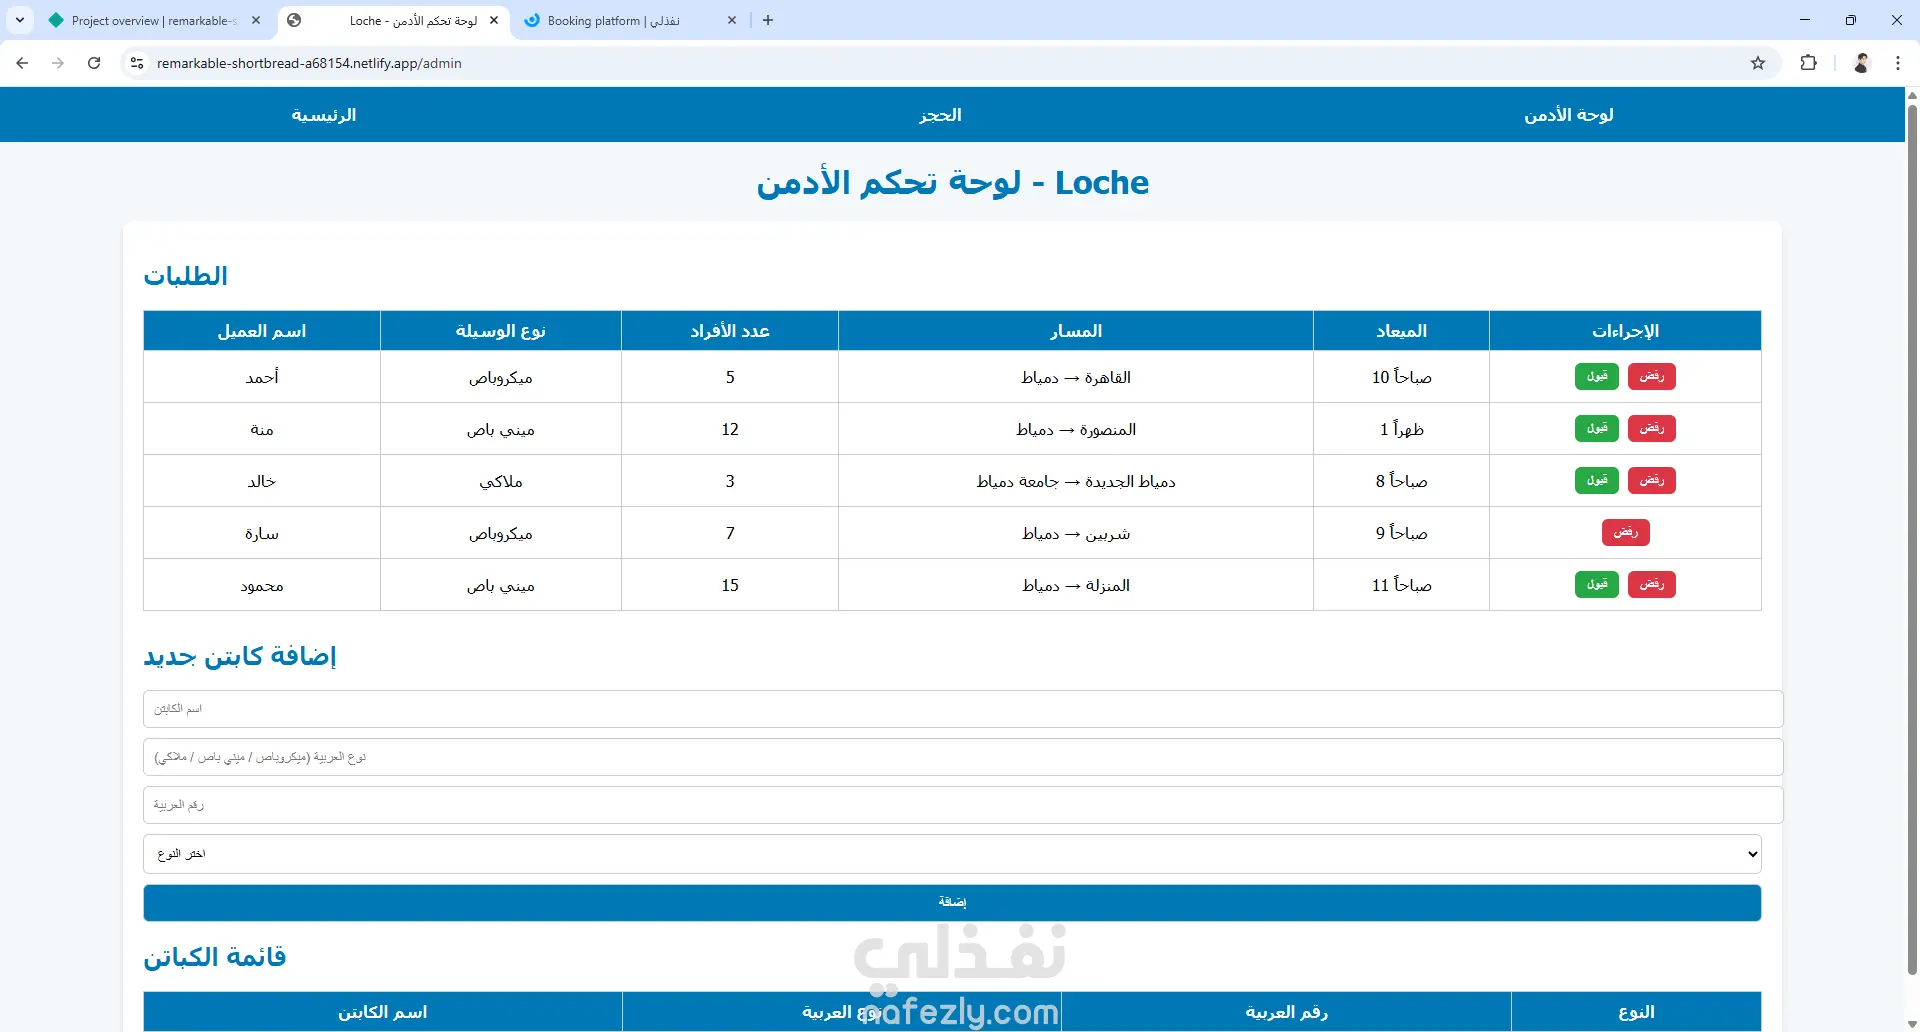Image resolution: width=1920 pixels, height=1032 pixels.
Task: Click the الطلبات section heading
Action: pos(186,276)
